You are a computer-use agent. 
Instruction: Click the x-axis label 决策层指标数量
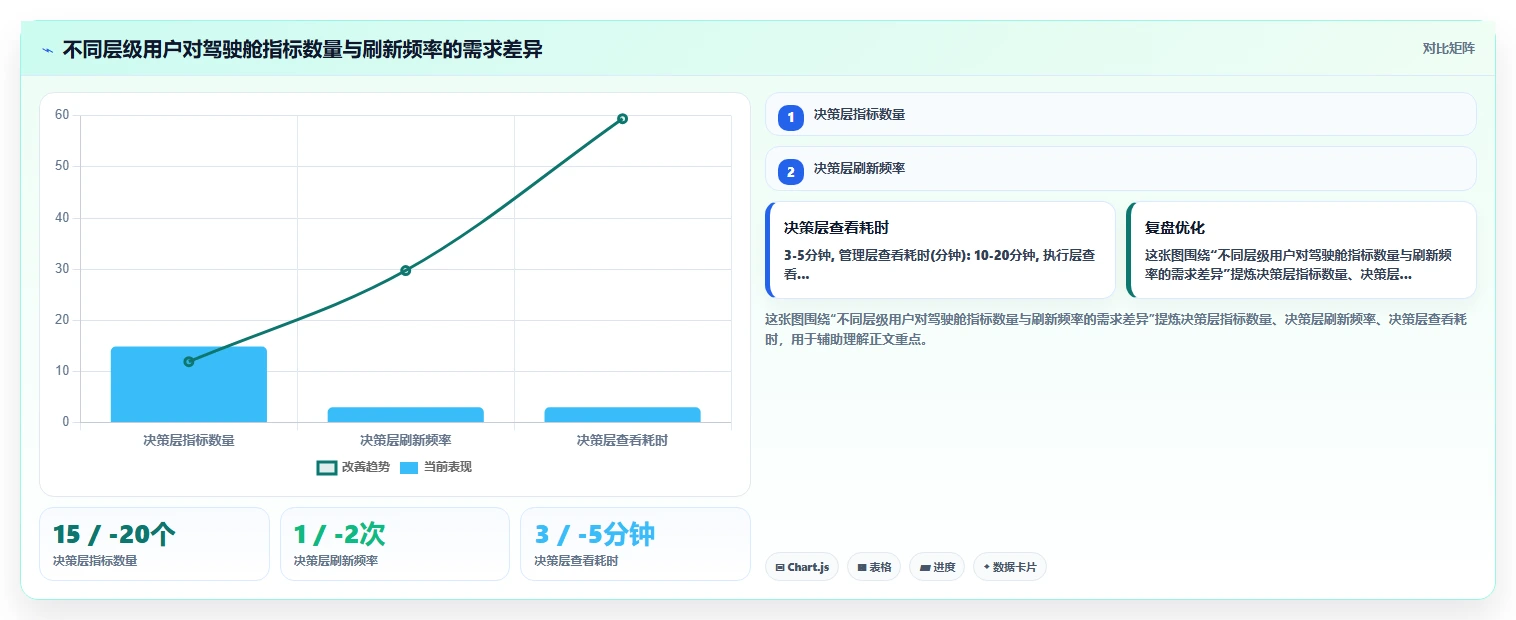[x=189, y=440]
